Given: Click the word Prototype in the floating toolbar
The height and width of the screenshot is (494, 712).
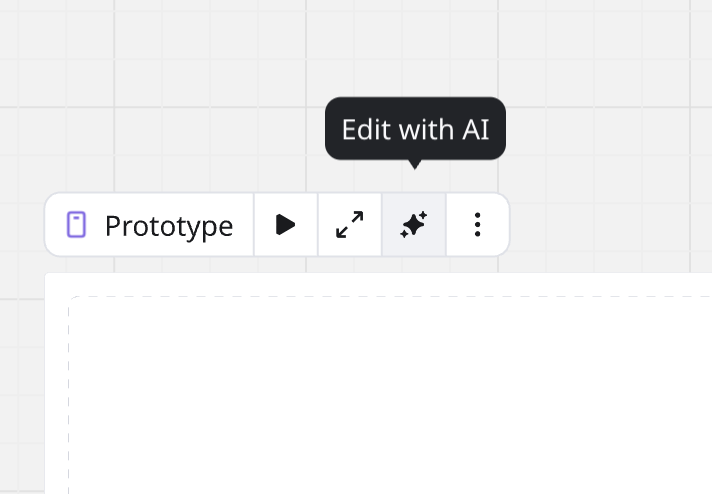Looking at the screenshot, I should 168,225.
